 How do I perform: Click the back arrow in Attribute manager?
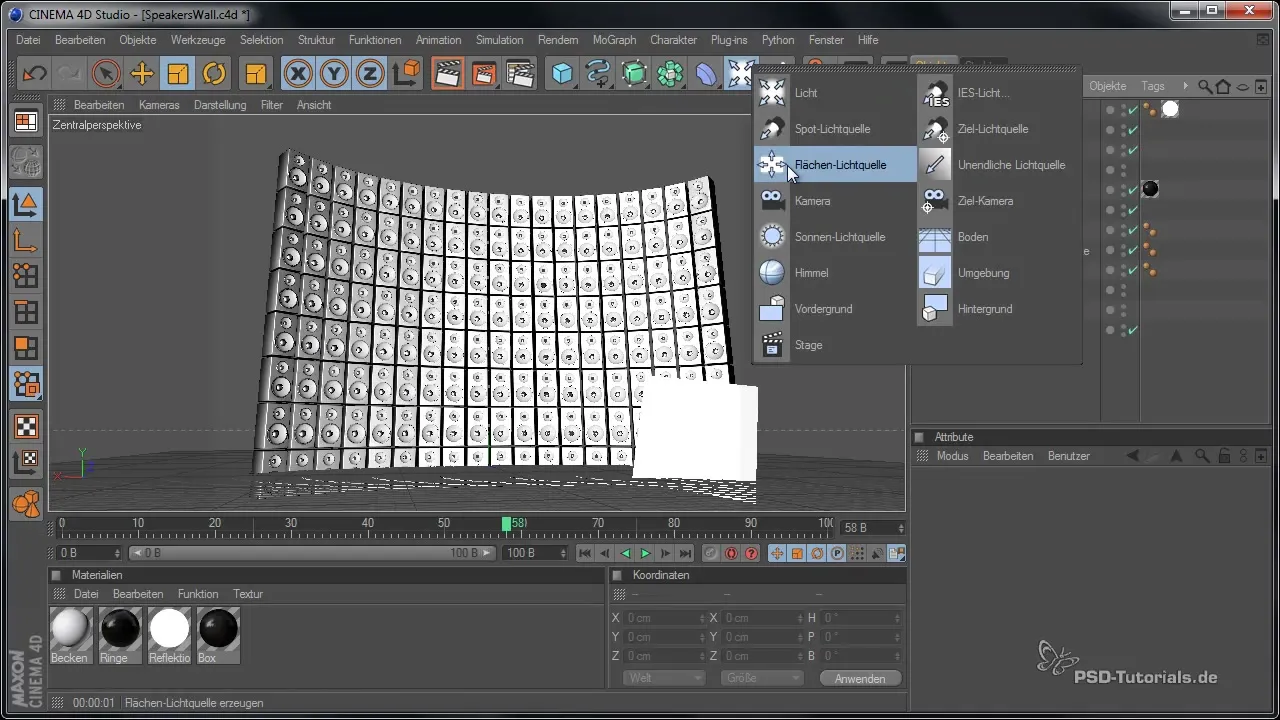coord(1133,456)
